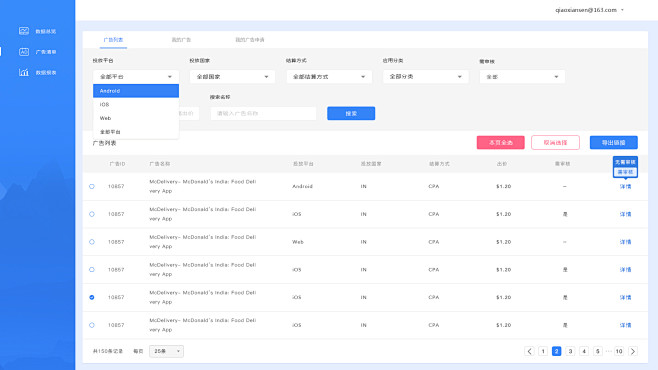Click the 取消选择 button
This screenshot has height=370, width=658.
point(555,143)
